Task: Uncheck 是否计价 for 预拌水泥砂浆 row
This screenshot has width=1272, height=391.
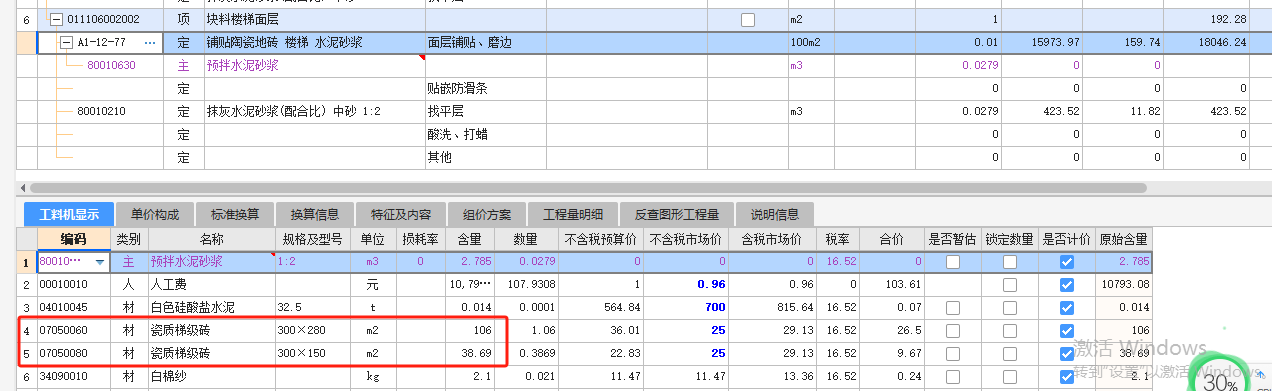Action: 1067,261
